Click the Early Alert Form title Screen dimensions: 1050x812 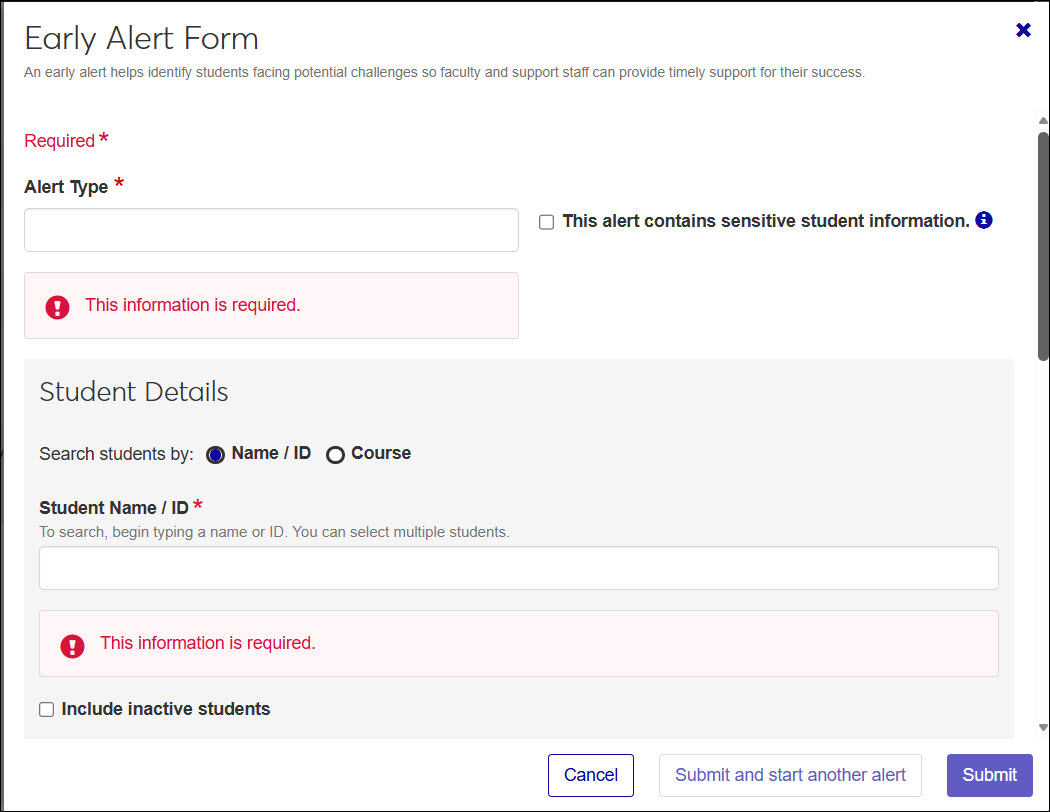(x=141, y=39)
